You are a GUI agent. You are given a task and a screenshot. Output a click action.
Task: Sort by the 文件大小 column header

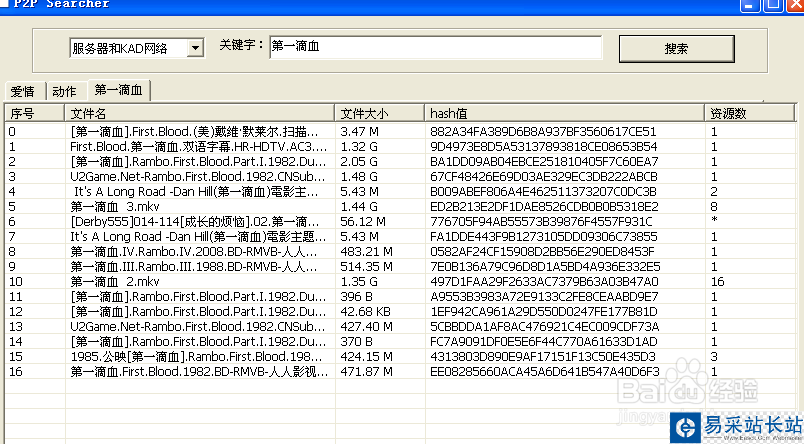tap(379, 113)
